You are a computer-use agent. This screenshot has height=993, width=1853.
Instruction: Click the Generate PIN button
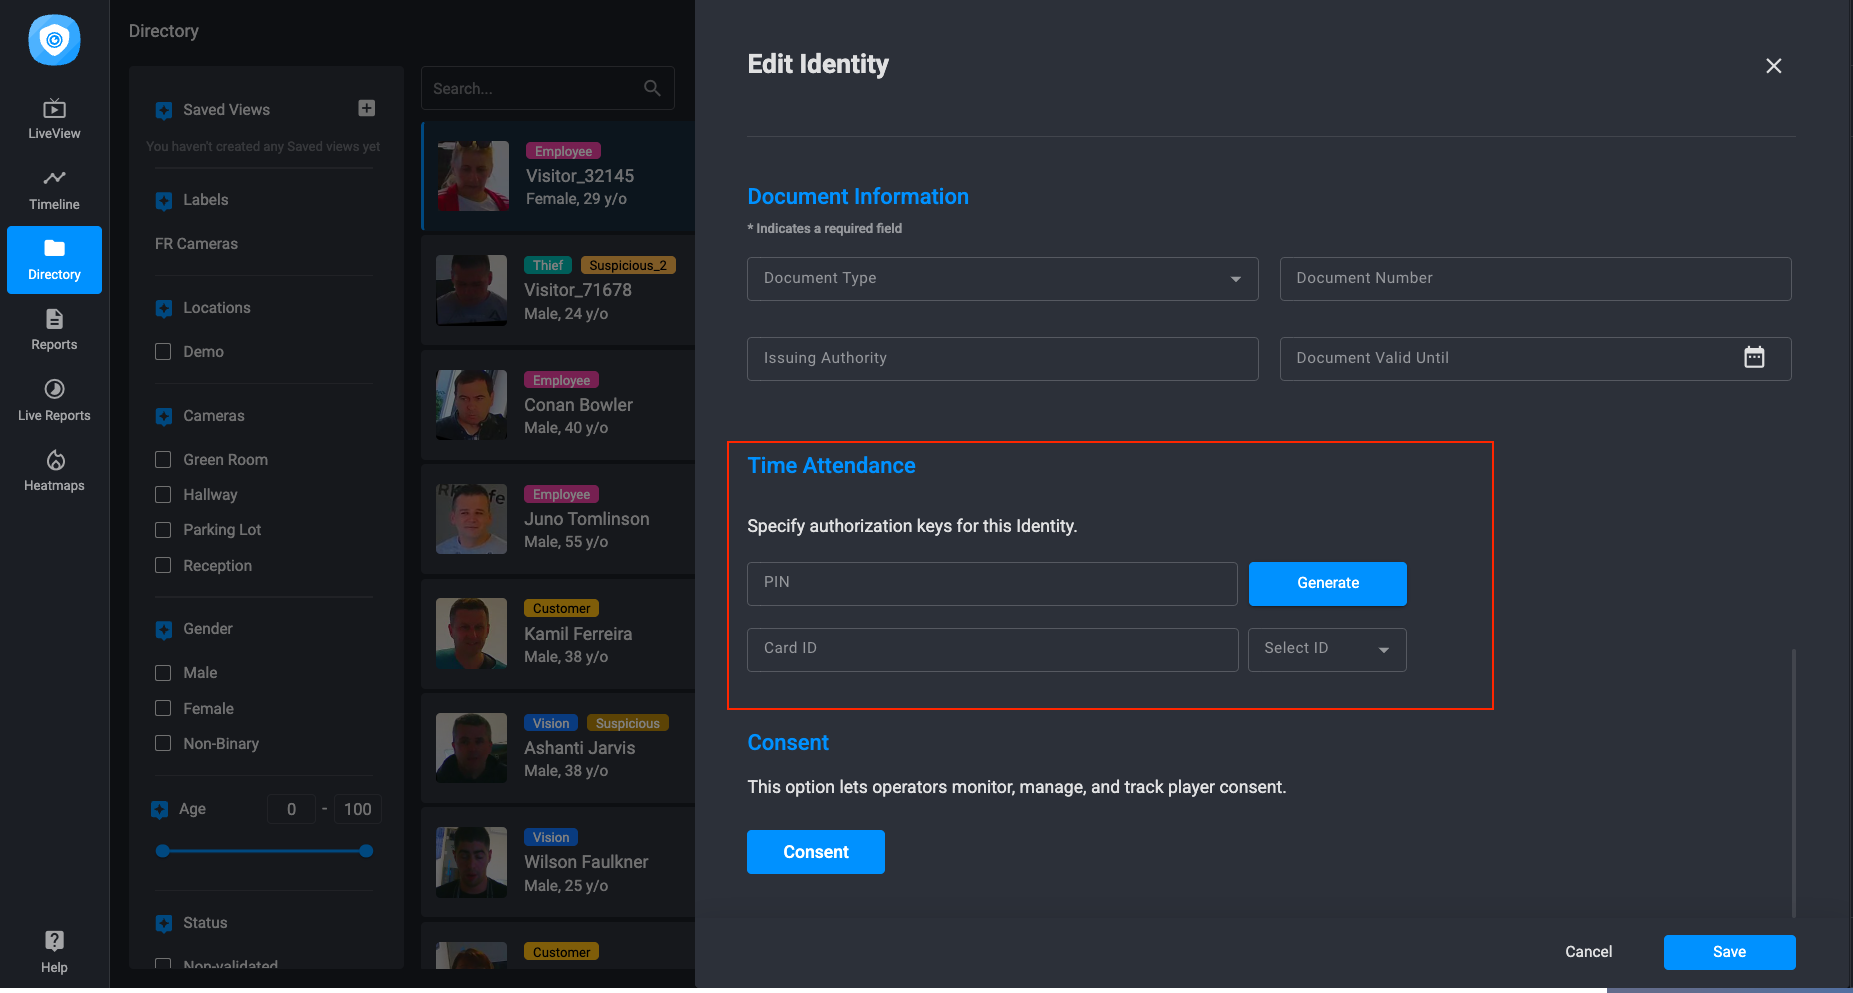click(x=1328, y=583)
